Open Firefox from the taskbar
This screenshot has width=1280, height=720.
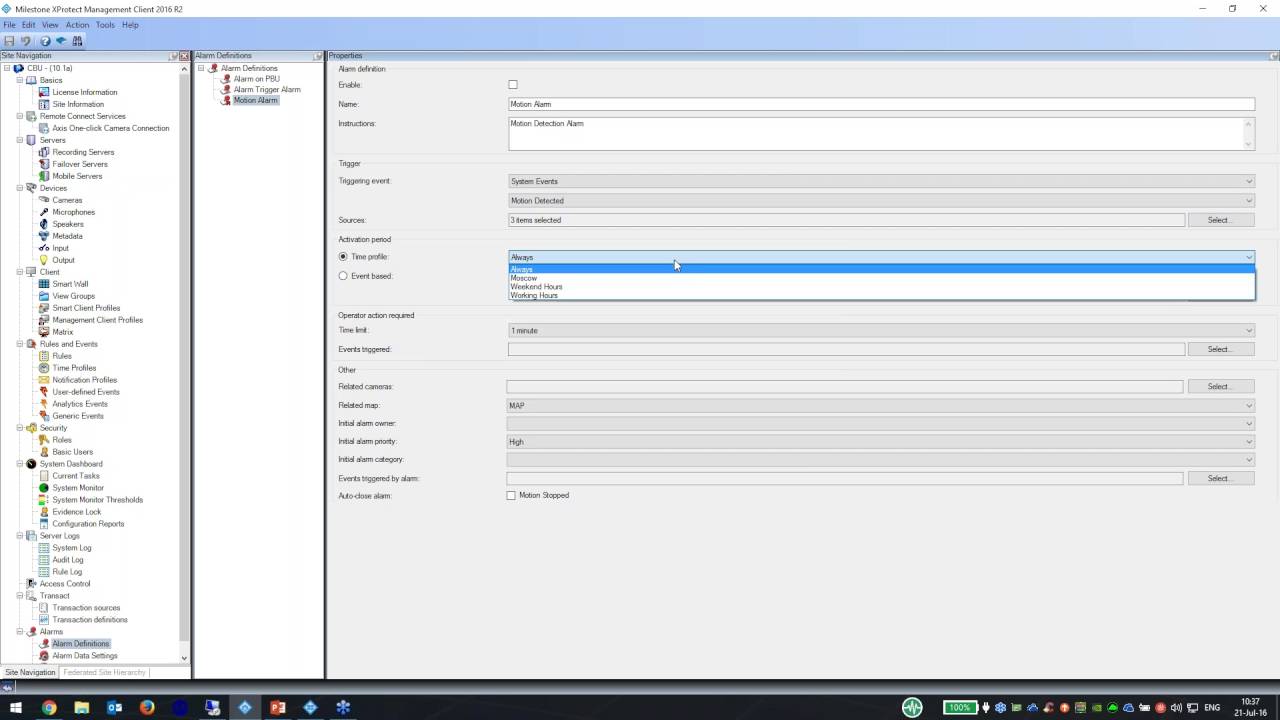[147, 707]
